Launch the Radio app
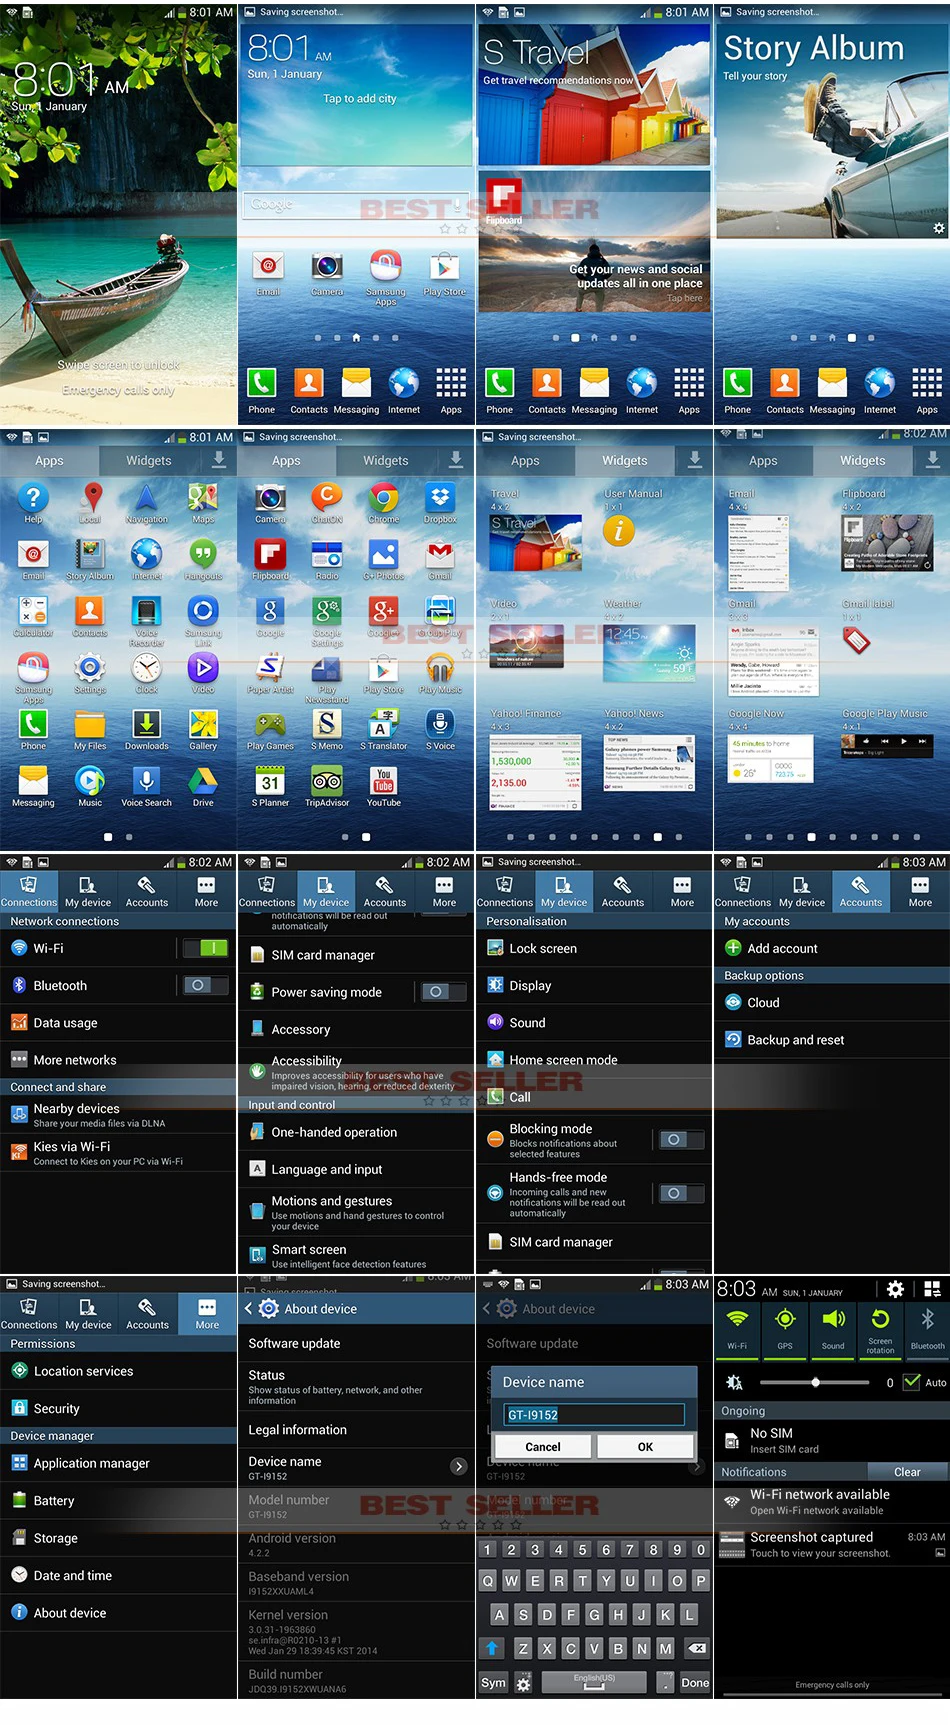 (x=327, y=555)
